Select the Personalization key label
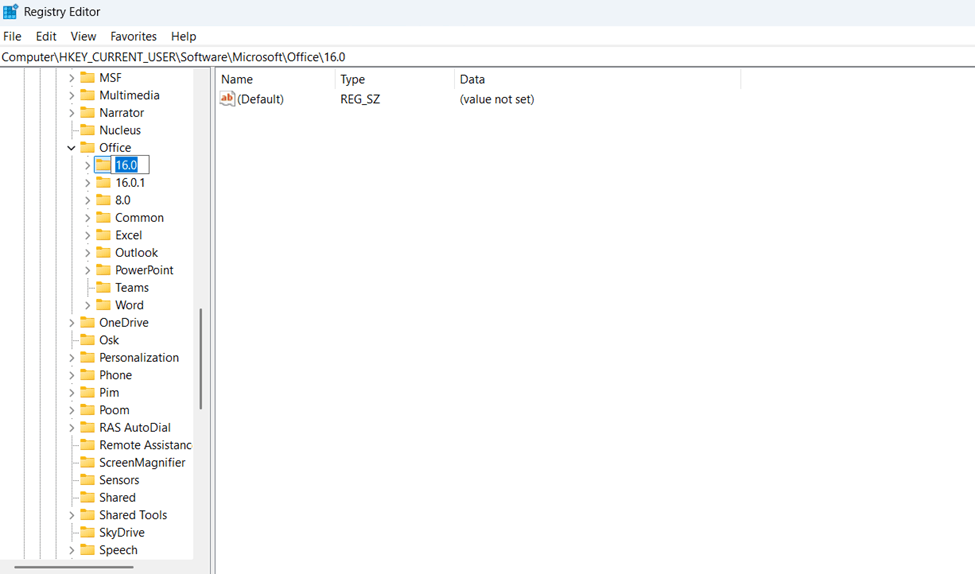The width and height of the screenshot is (975, 574). (139, 358)
